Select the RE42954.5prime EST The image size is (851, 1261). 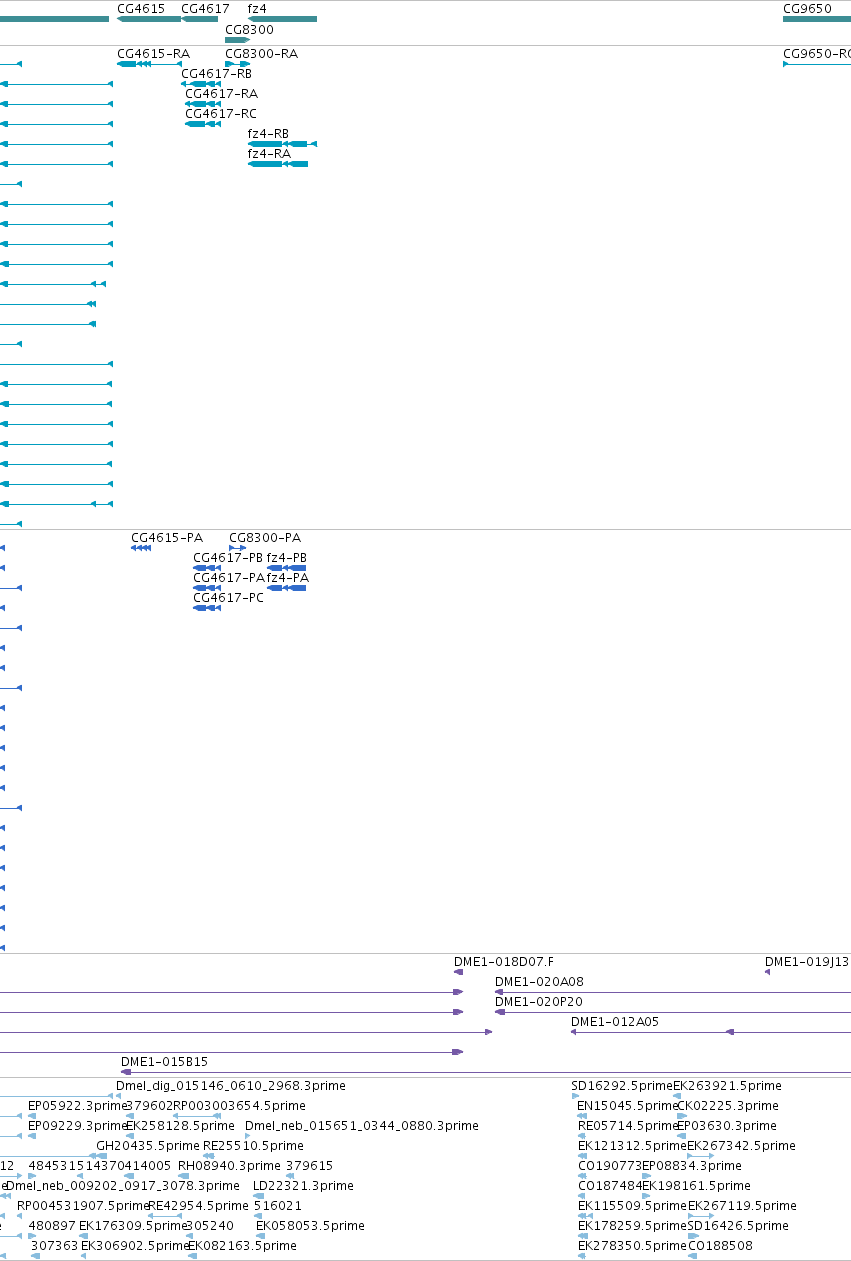pyautogui.click(x=165, y=1216)
